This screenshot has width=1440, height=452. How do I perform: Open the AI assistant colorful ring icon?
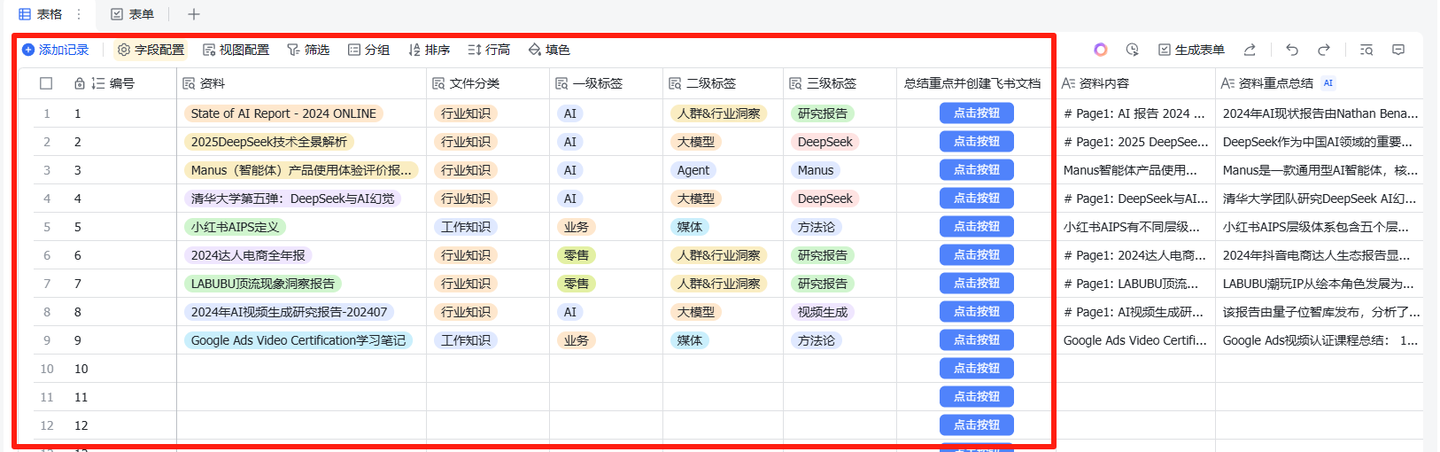click(x=1100, y=50)
